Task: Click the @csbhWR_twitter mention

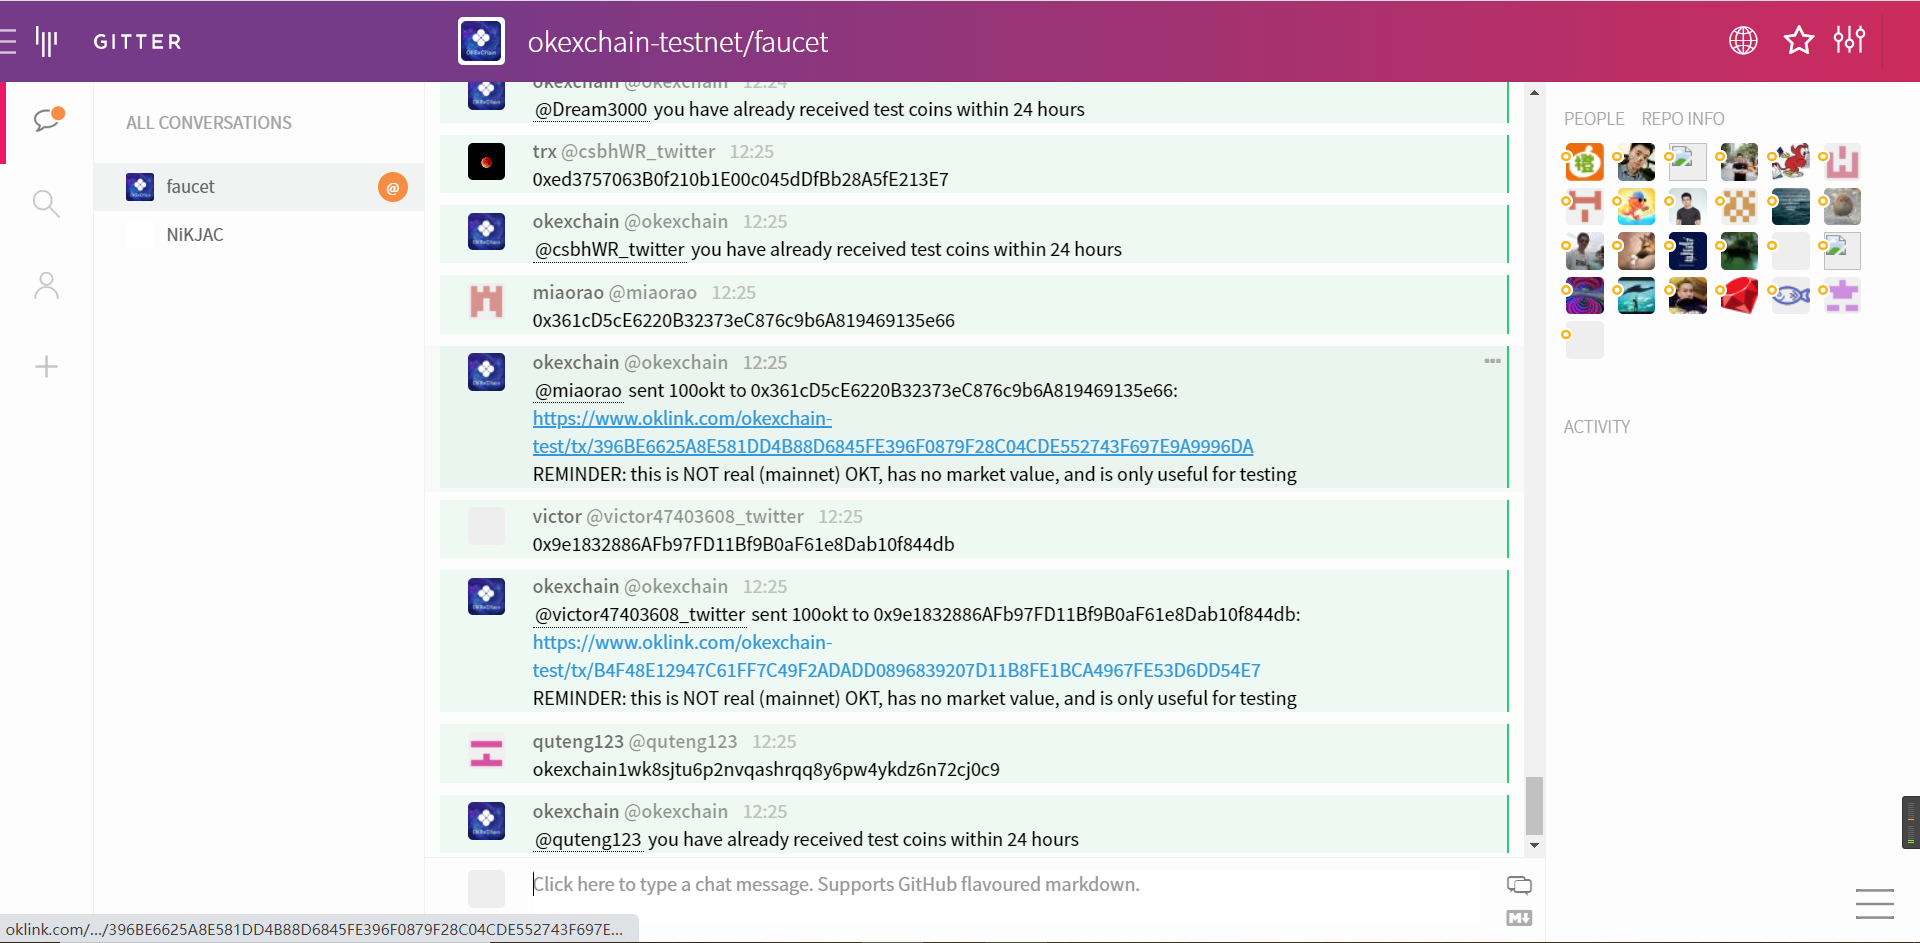Action: tap(610, 249)
